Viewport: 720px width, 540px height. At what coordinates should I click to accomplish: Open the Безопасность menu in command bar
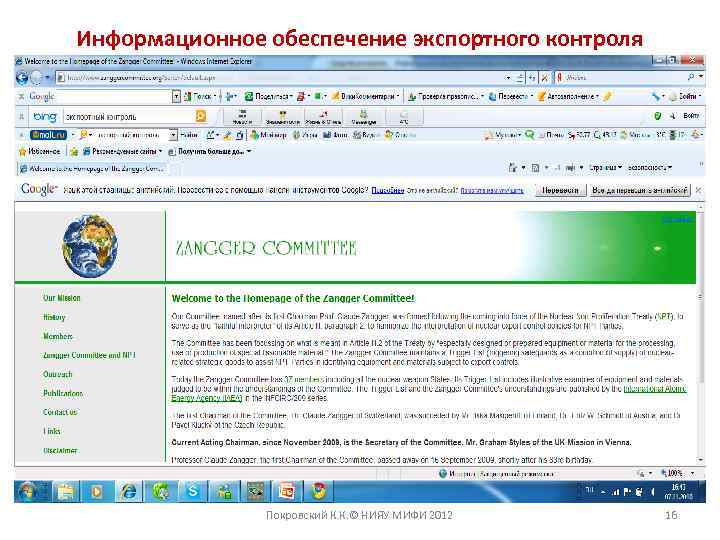[649, 168]
